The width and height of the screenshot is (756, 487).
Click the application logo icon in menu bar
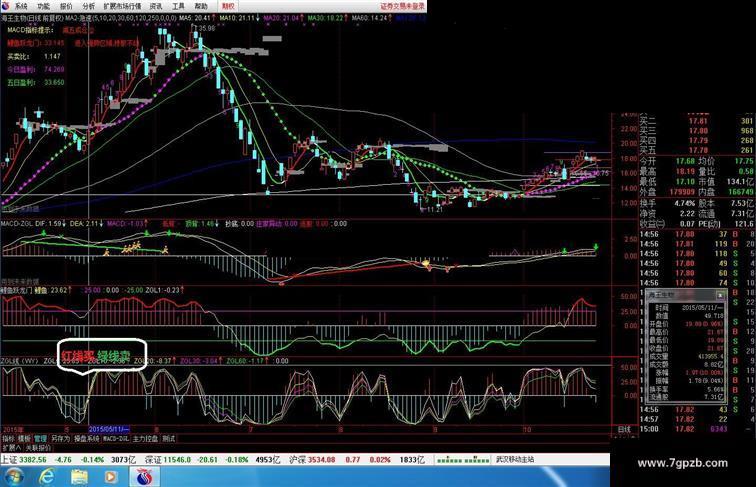coord(5,6)
